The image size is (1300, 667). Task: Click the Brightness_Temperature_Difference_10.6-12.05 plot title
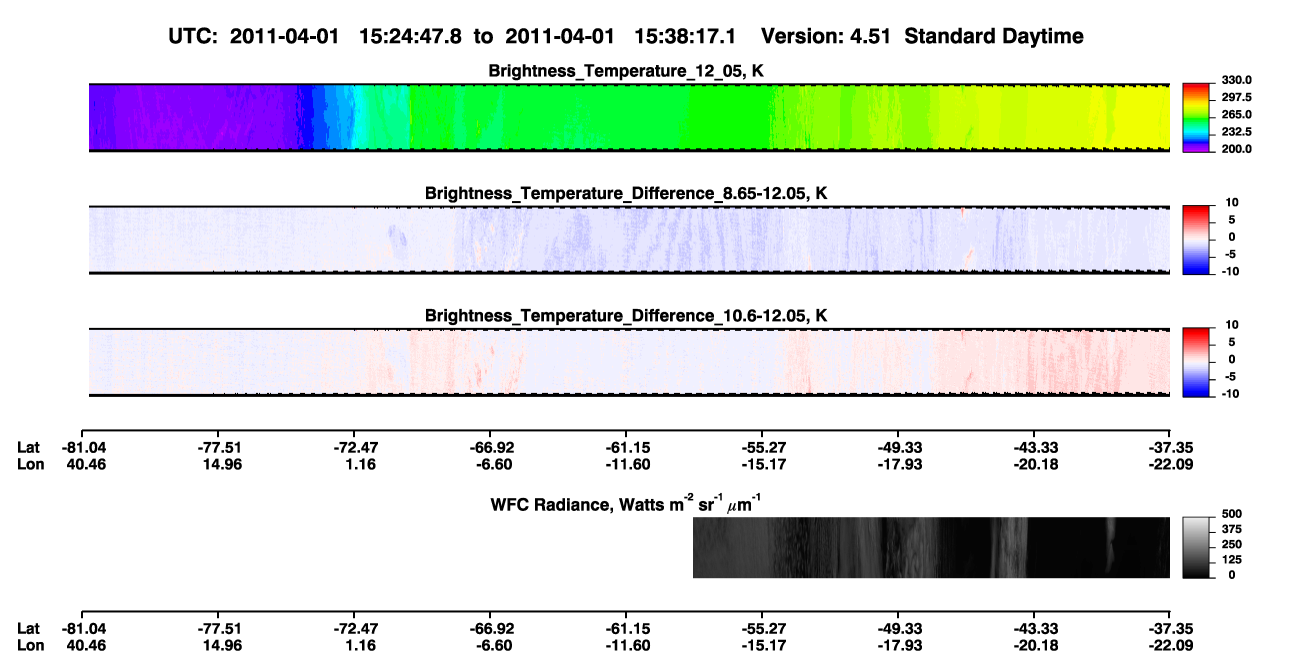tap(627, 316)
